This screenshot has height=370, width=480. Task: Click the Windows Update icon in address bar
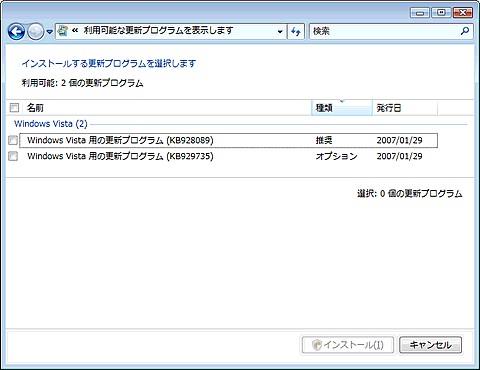point(62,31)
